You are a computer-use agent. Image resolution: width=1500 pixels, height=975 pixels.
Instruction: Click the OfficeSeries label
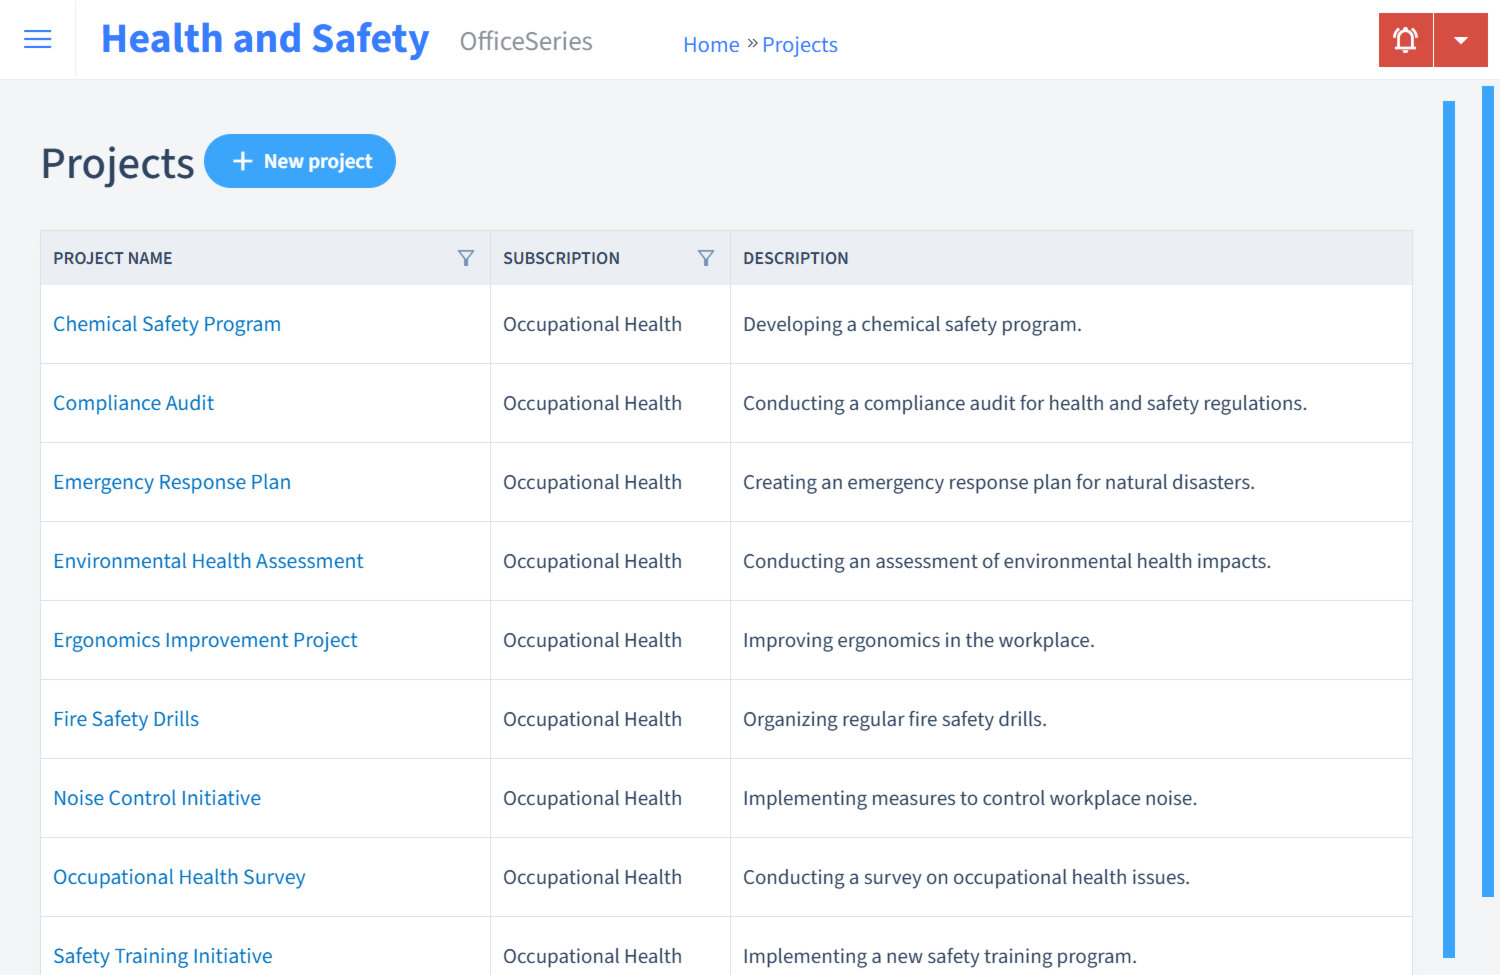(525, 42)
